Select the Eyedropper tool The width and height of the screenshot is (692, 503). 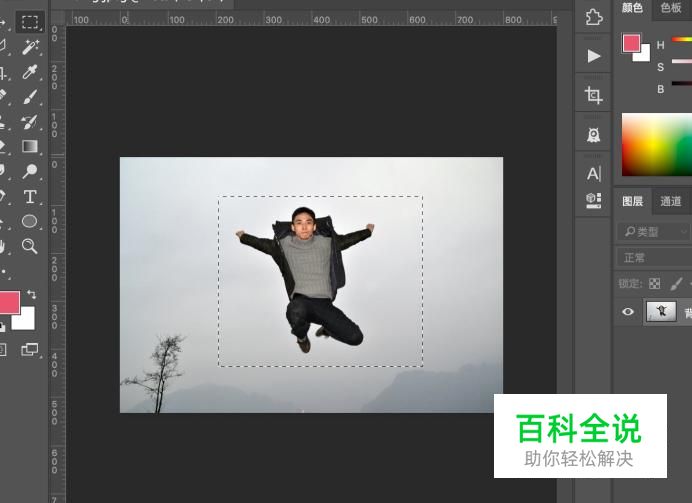click(30, 71)
